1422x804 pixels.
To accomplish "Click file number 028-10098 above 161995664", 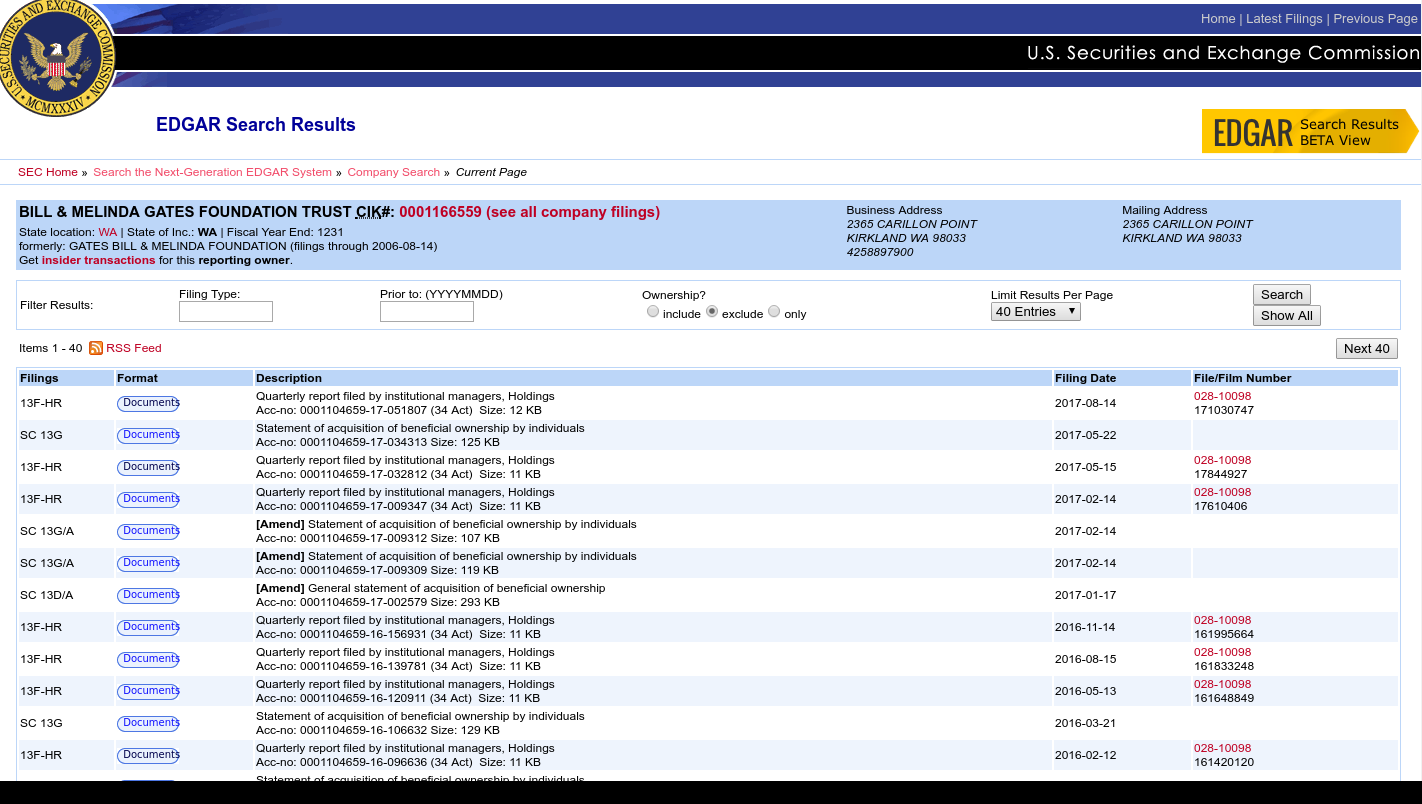I will (1222, 620).
